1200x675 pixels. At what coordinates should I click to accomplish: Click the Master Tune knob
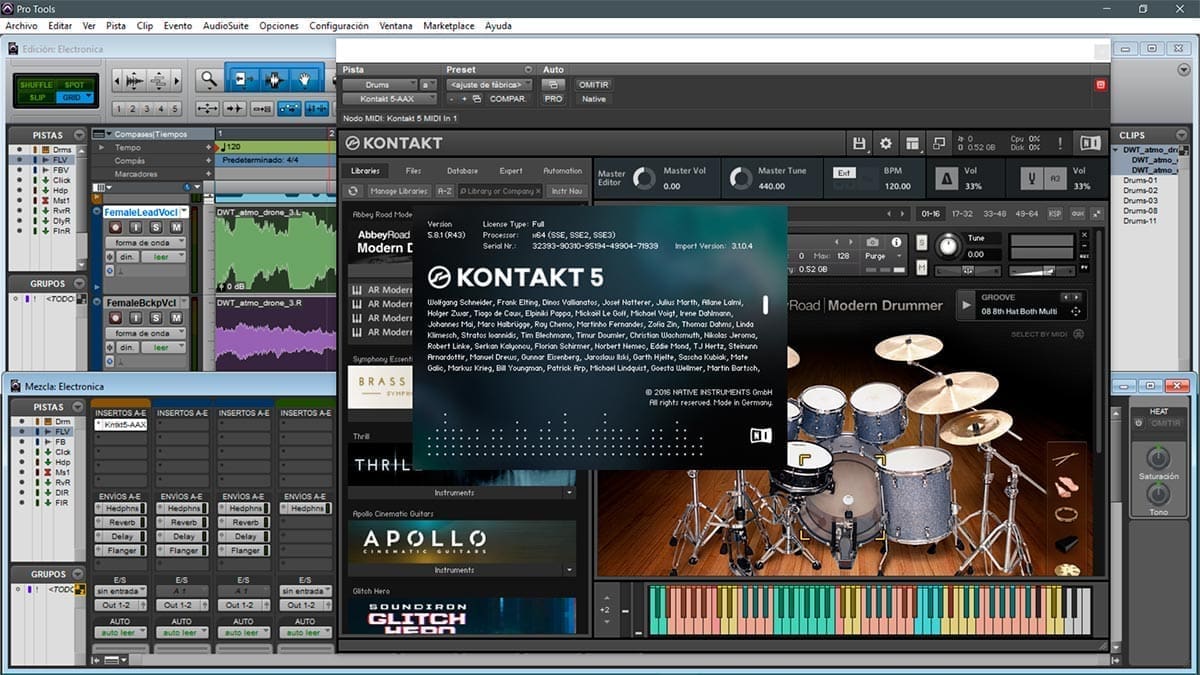[x=740, y=178]
